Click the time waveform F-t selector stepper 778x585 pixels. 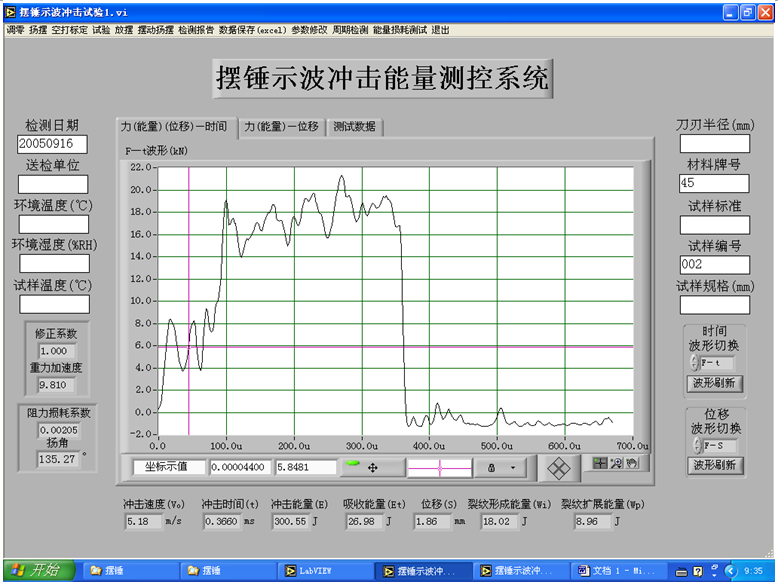(x=695, y=363)
